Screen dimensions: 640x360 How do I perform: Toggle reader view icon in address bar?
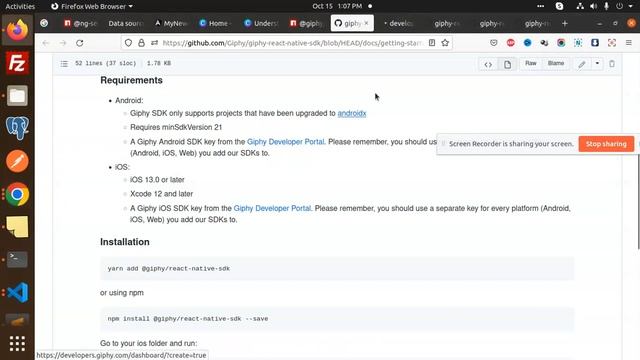pyautogui.click(x=432, y=43)
